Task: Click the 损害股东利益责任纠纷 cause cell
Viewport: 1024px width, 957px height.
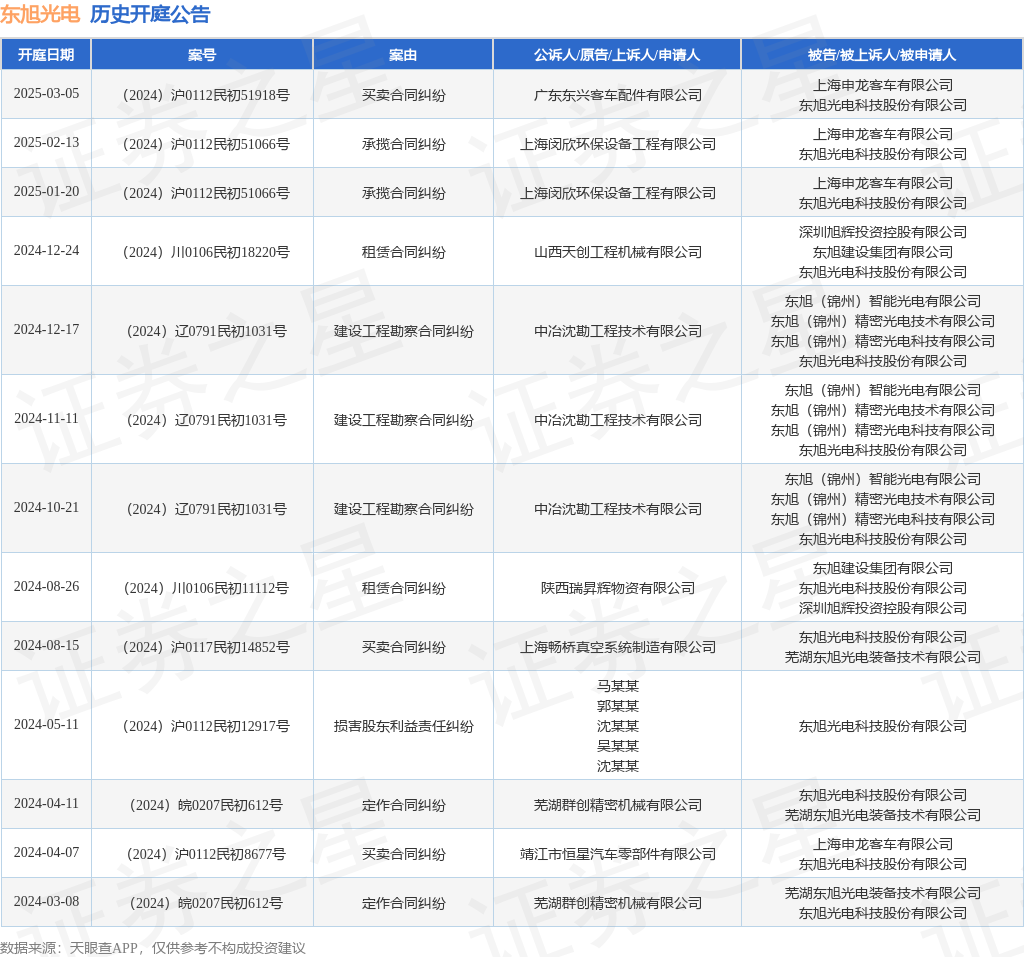Action: pyautogui.click(x=404, y=726)
